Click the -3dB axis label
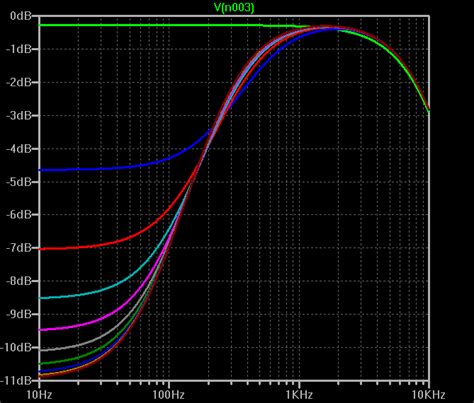474x403 pixels. (x=19, y=115)
